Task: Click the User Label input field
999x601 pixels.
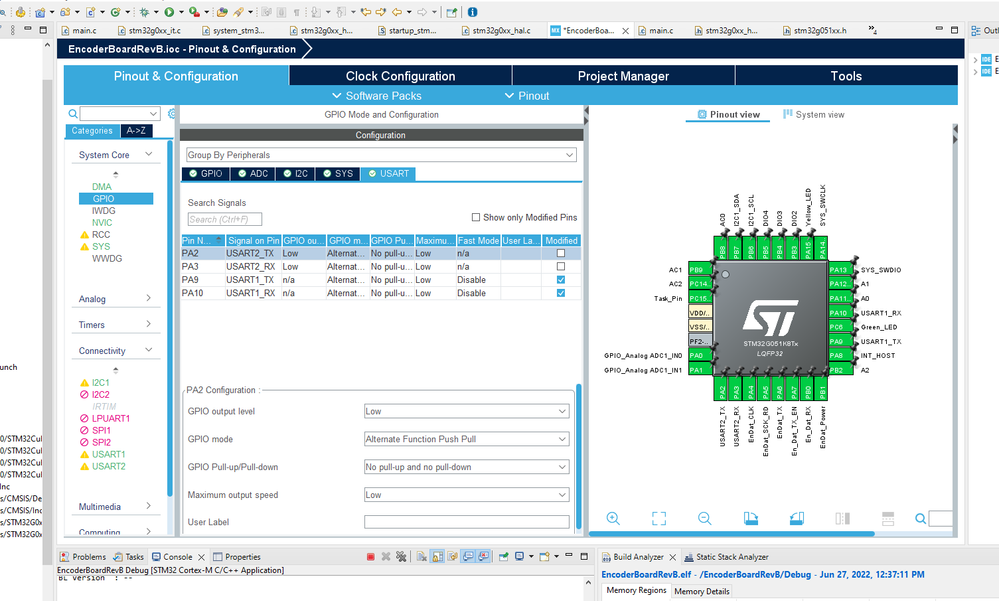Action: [466, 522]
